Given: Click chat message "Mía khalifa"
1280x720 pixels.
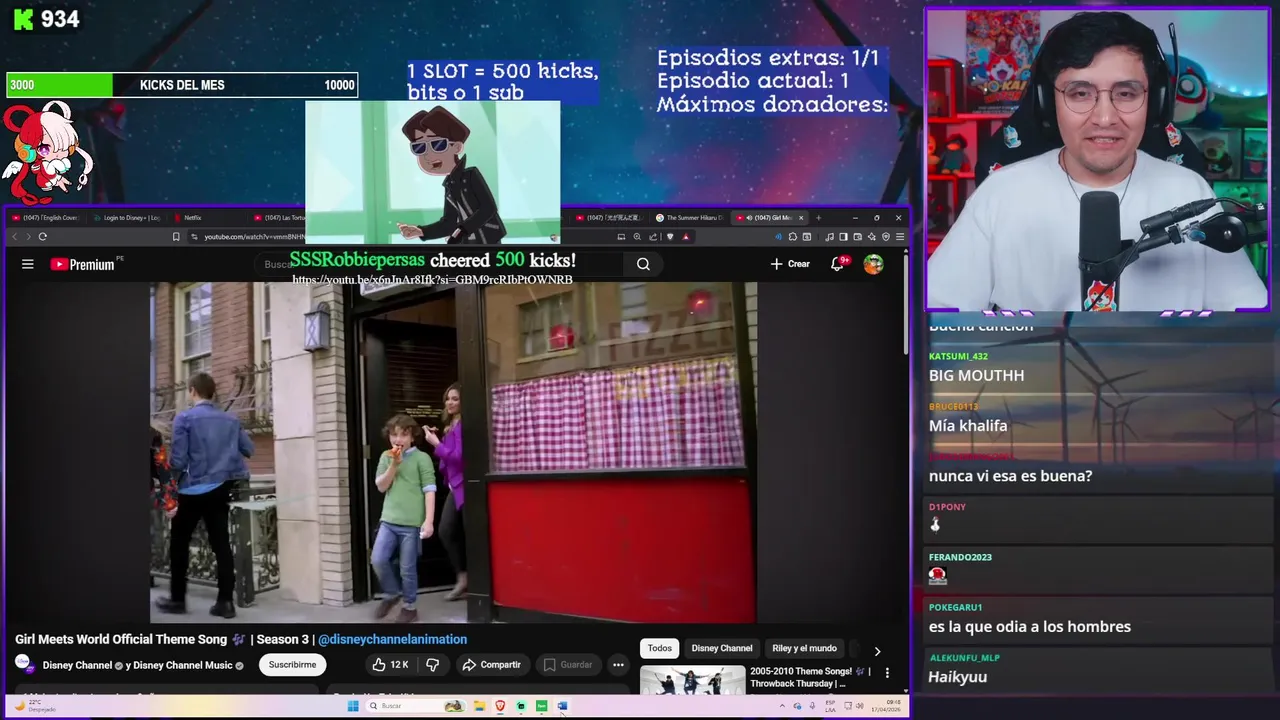Looking at the screenshot, I should 968,425.
